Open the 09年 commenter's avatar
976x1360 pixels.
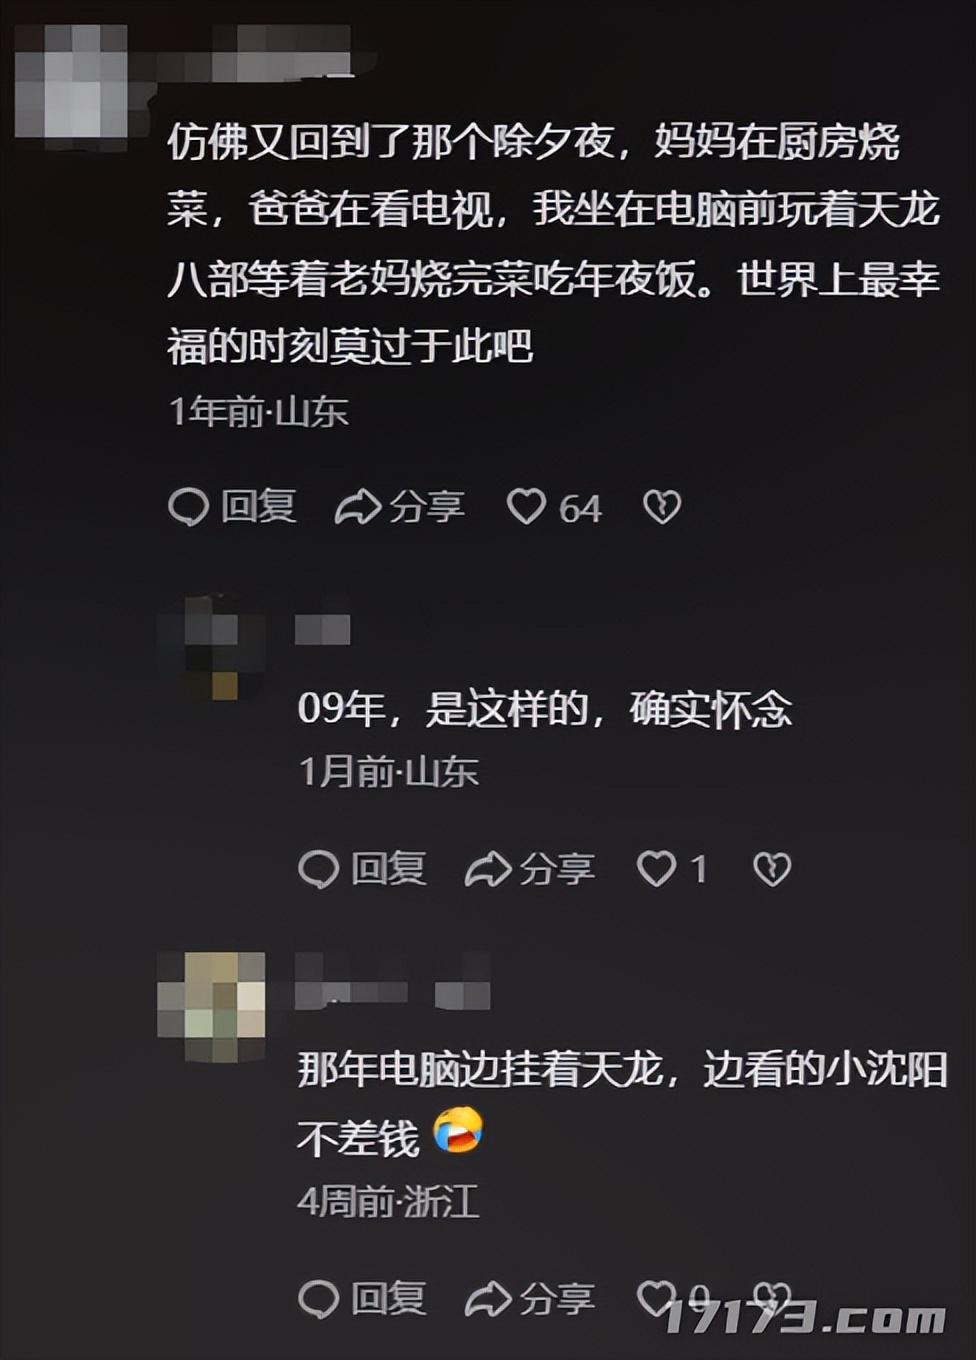point(212,647)
